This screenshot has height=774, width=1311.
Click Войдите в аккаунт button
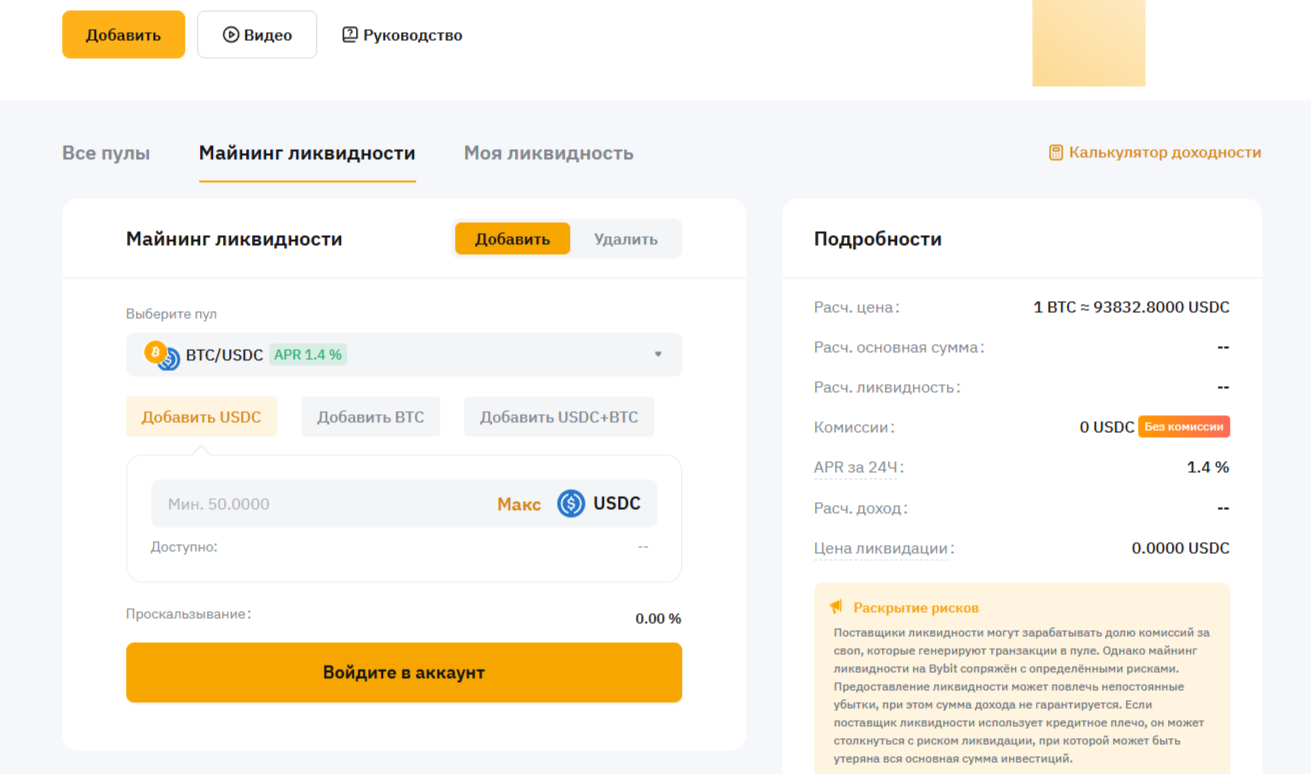[x=404, y=673]
